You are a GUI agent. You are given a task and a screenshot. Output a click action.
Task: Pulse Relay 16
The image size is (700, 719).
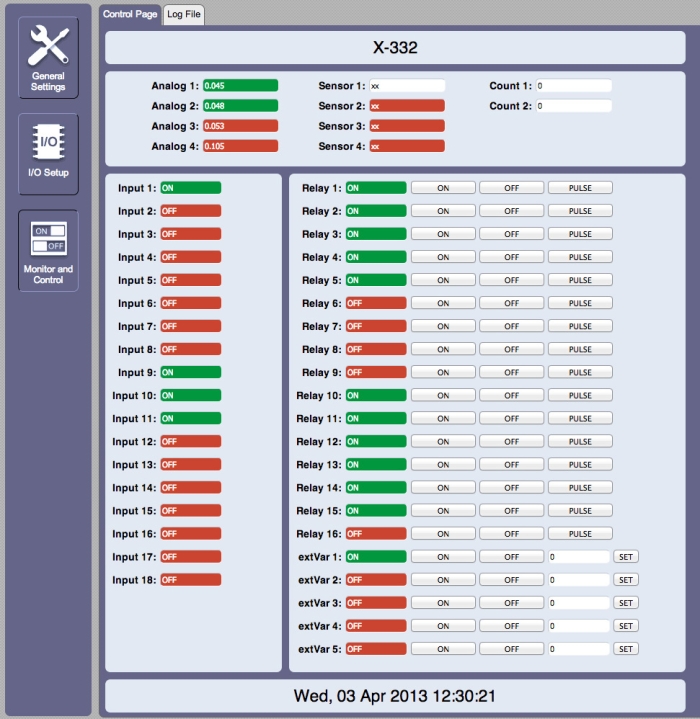(x=580, y=534)
